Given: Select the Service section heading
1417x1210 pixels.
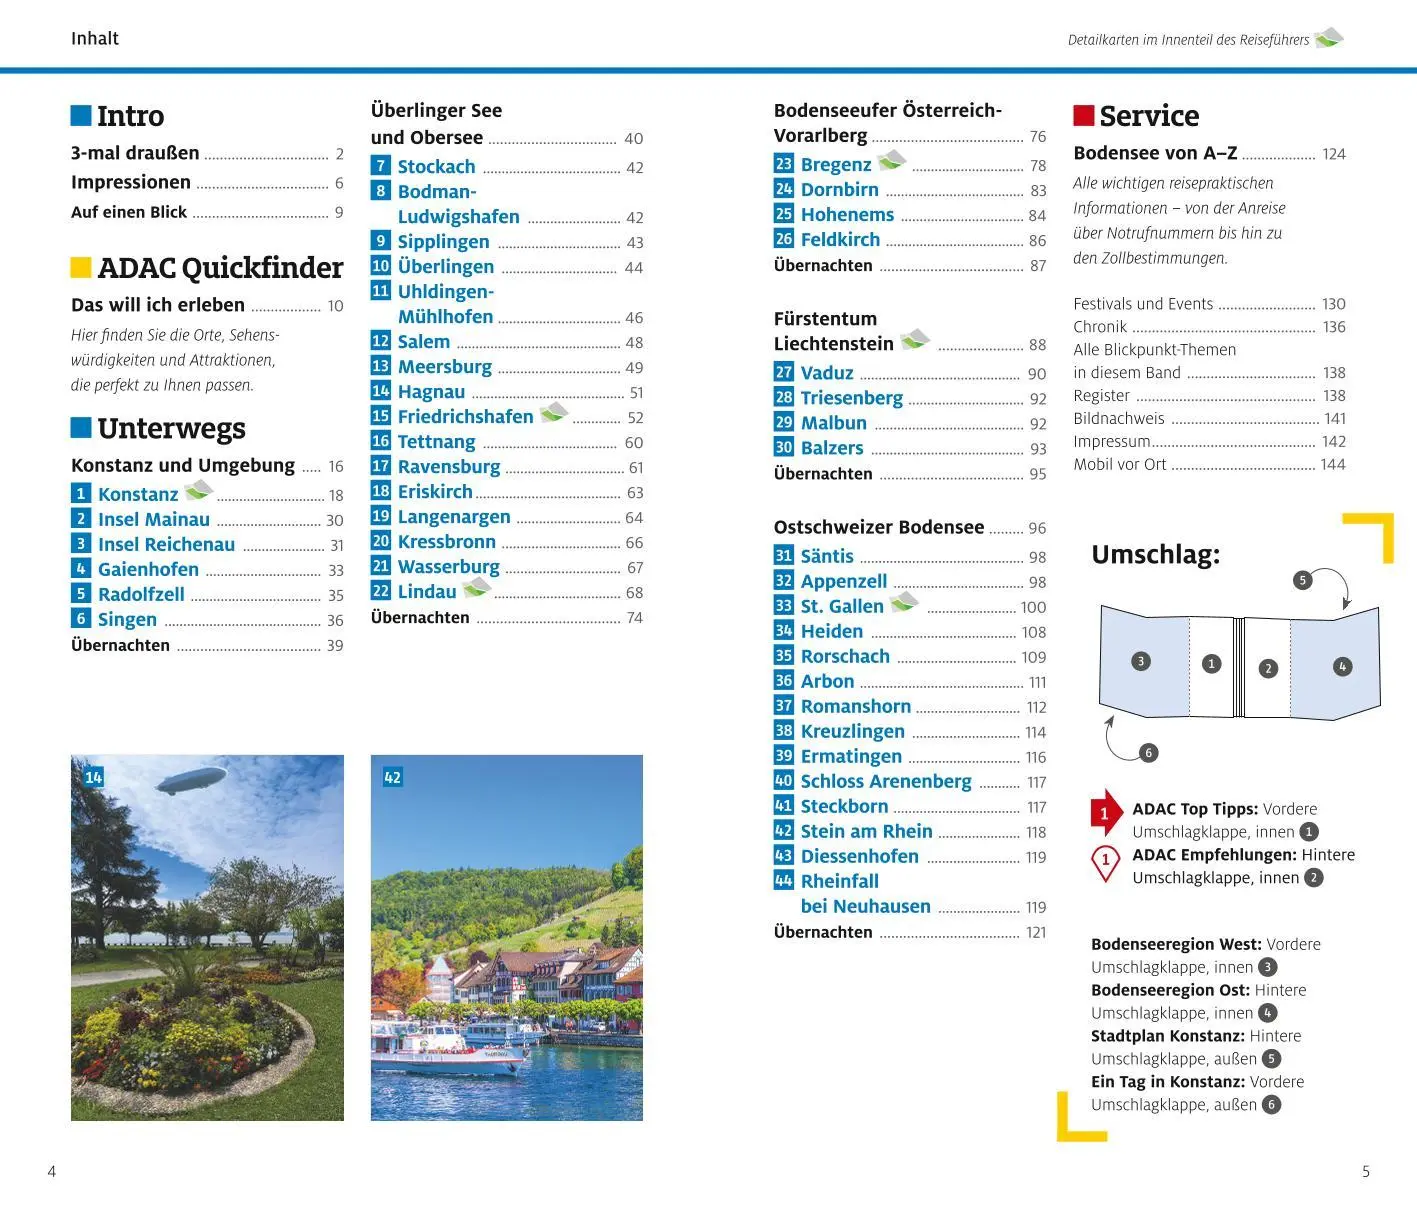Looking at the screenshot, I should (1149, 116).
